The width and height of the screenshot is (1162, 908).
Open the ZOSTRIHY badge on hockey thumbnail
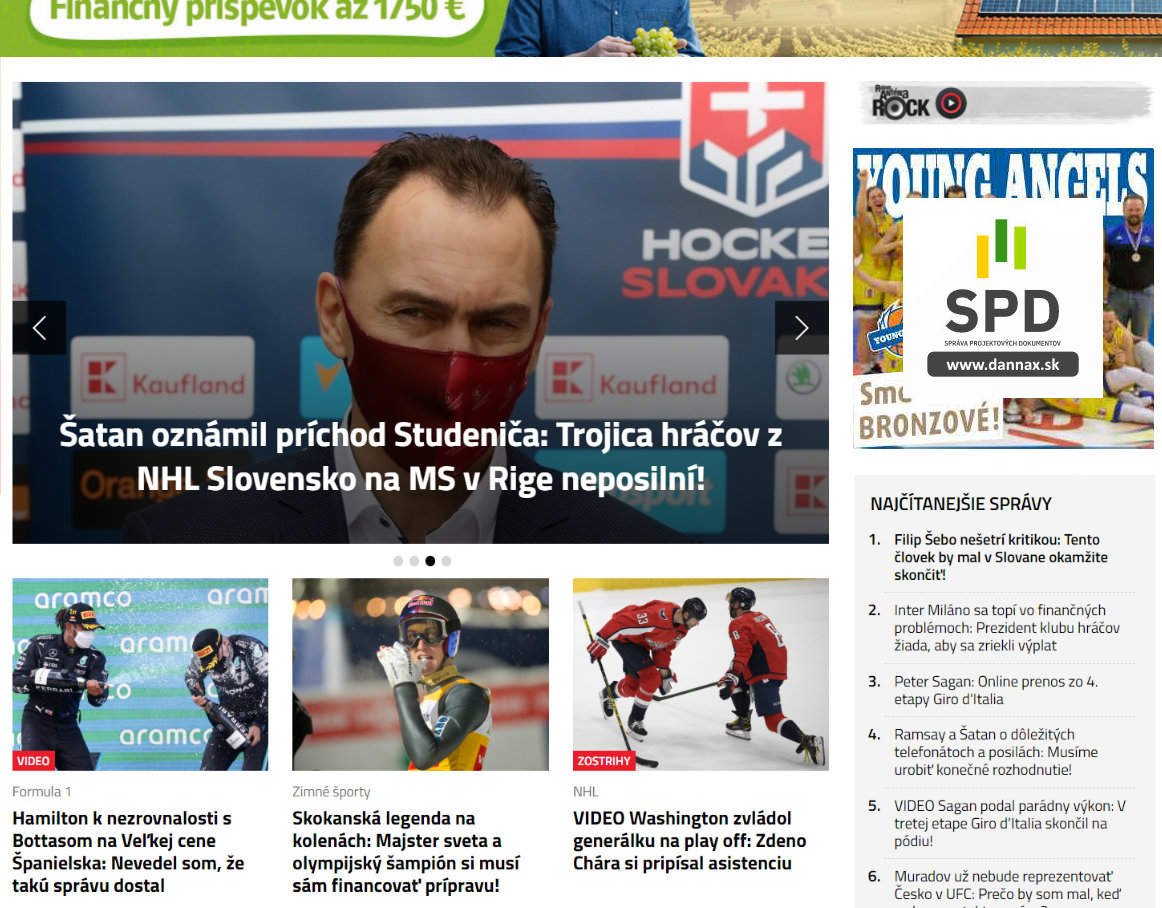coord(604,760)
